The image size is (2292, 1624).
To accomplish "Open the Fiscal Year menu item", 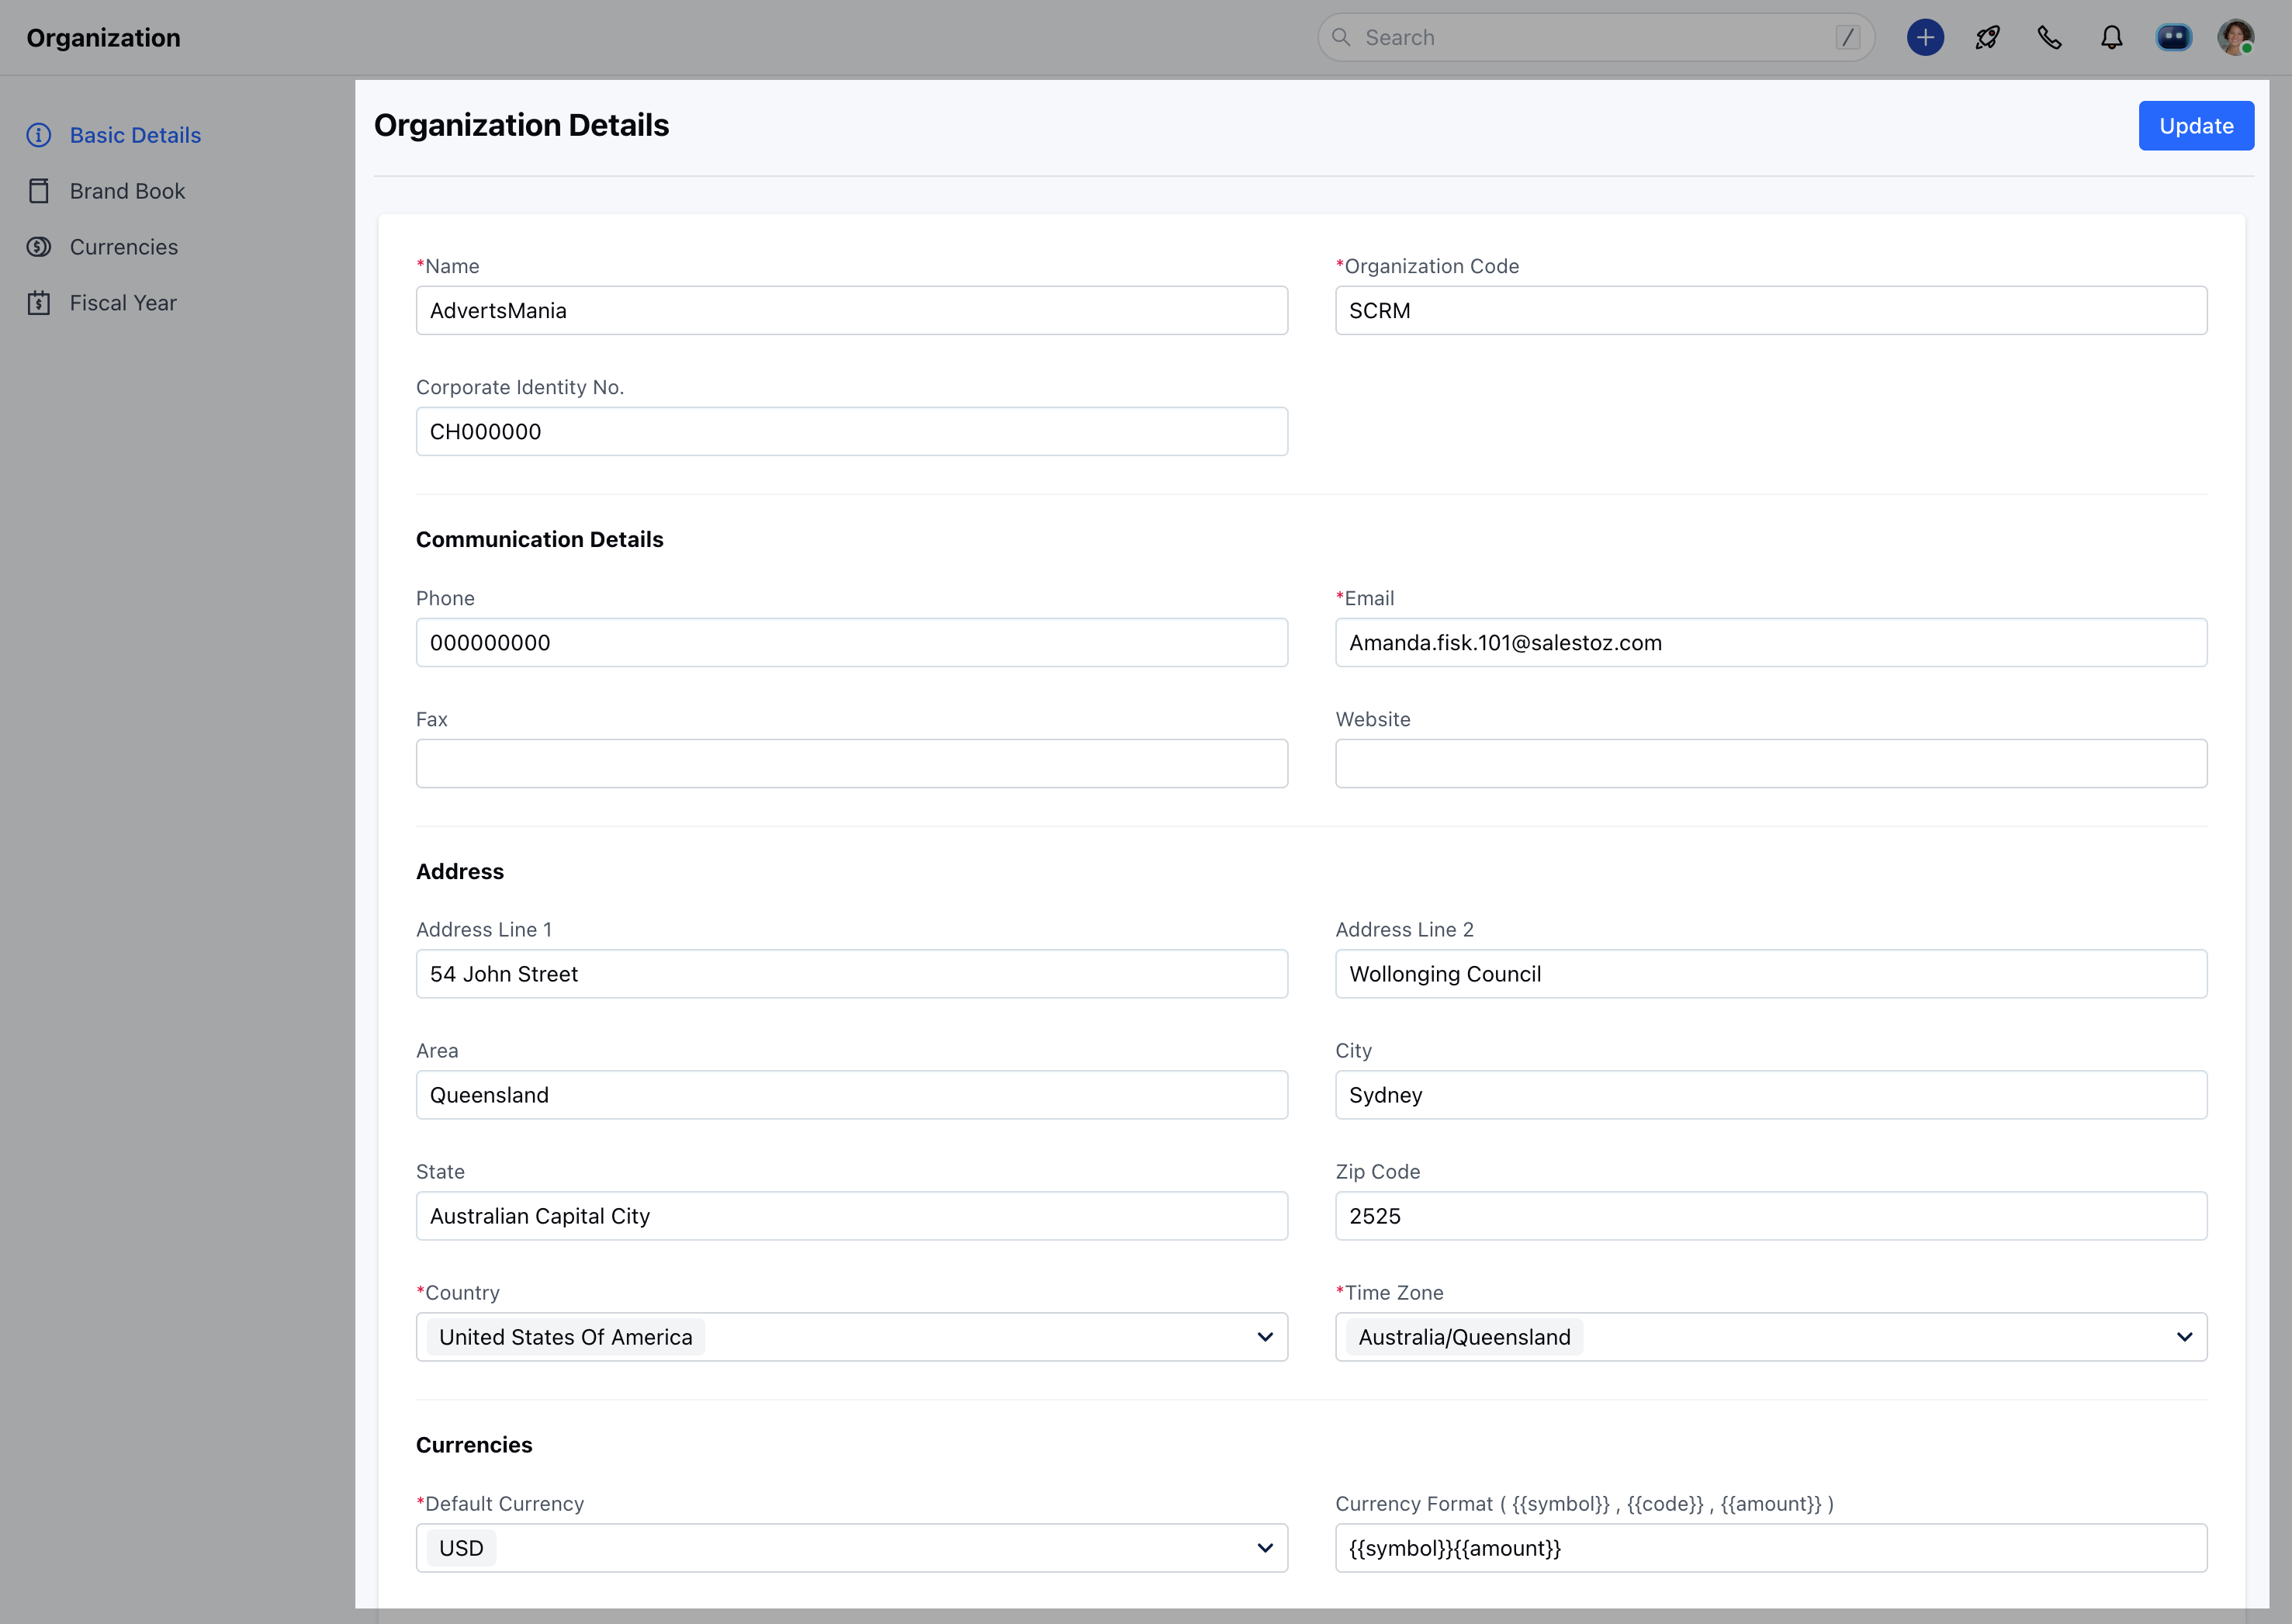I will [x=123, y=303].
